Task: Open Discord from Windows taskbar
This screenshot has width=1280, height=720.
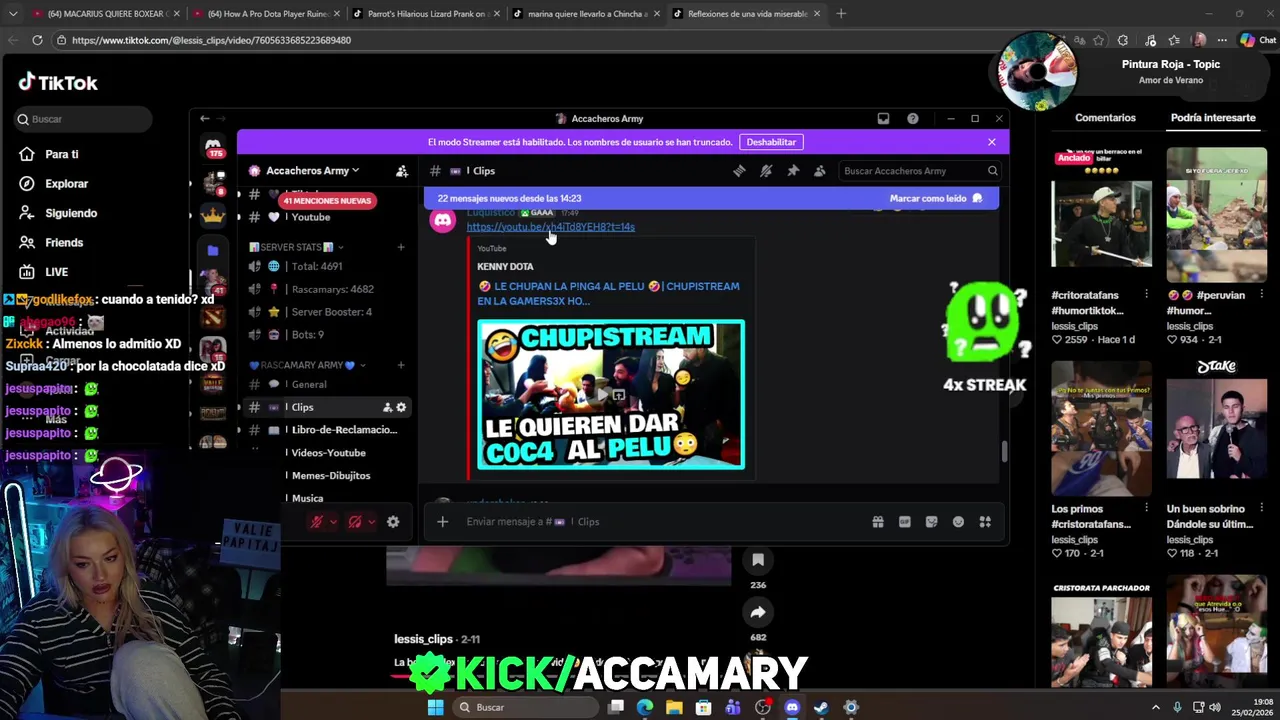Action: 792,707
